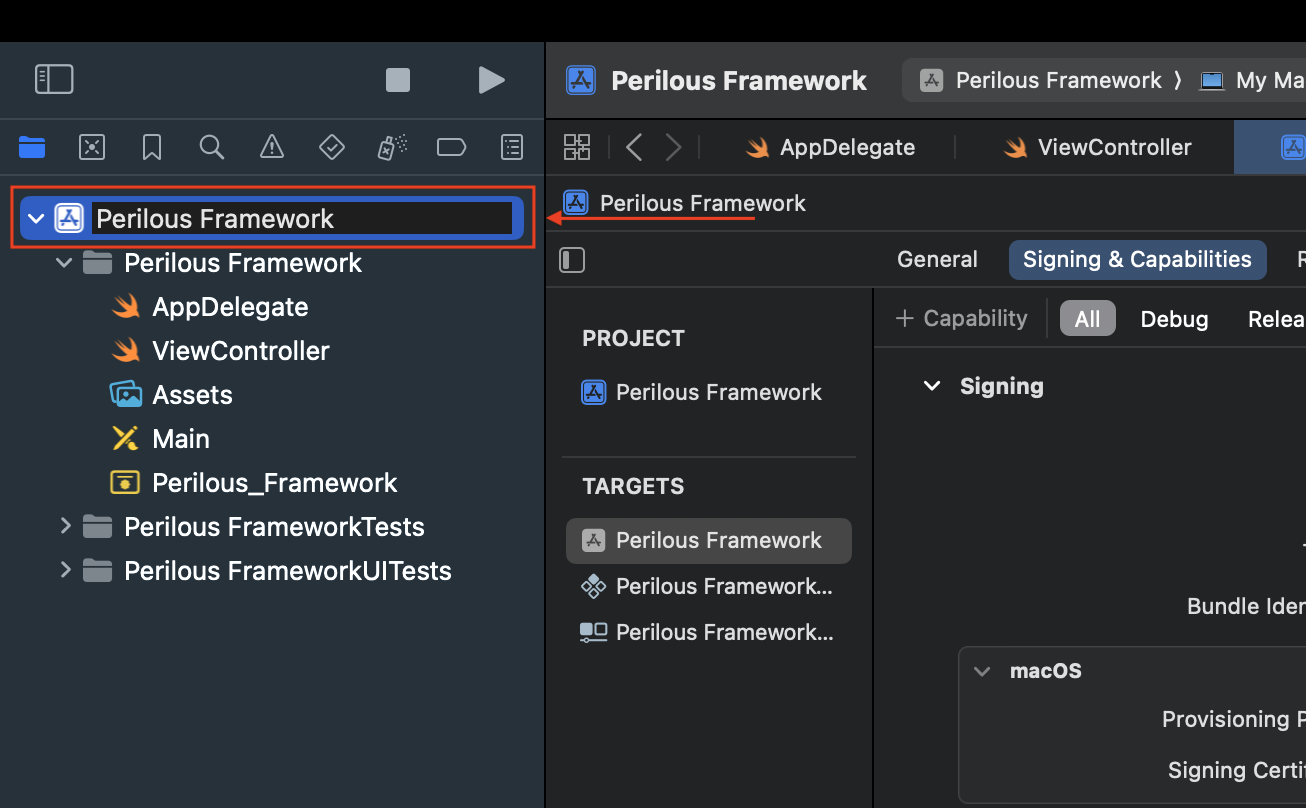Open the Bookmark navigator
This screenshot has height=808, width=1306.
152,148
